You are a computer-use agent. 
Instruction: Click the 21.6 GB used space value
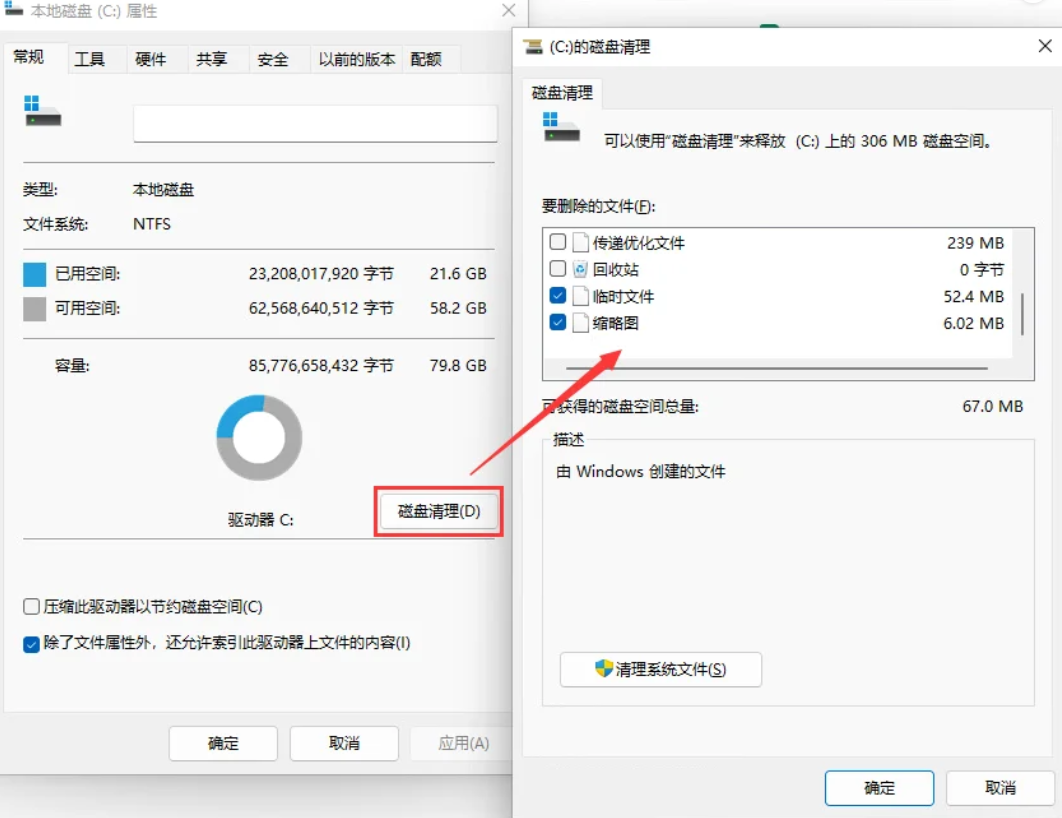point(458,274)
